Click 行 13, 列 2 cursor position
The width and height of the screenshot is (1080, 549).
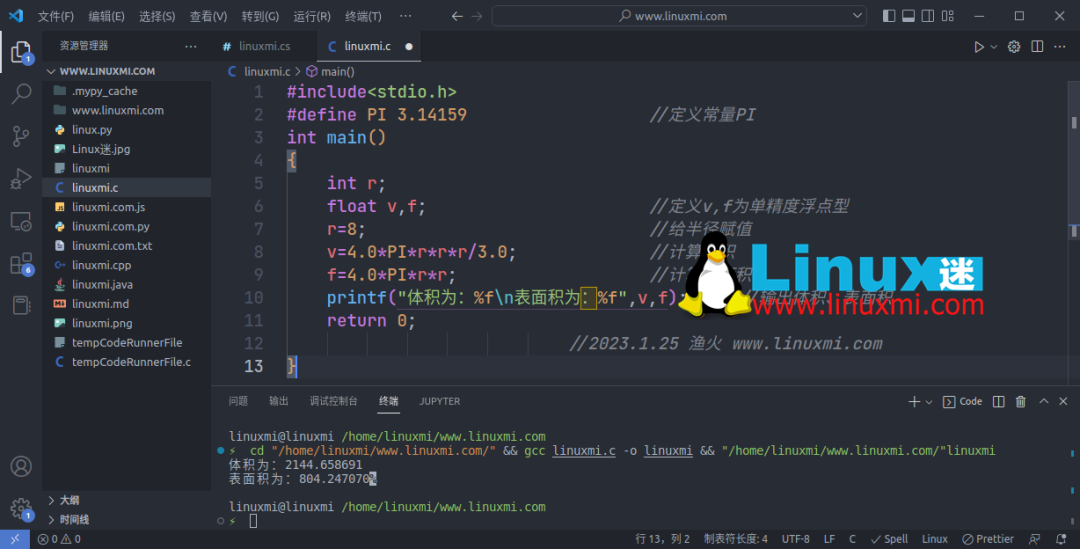662,539
